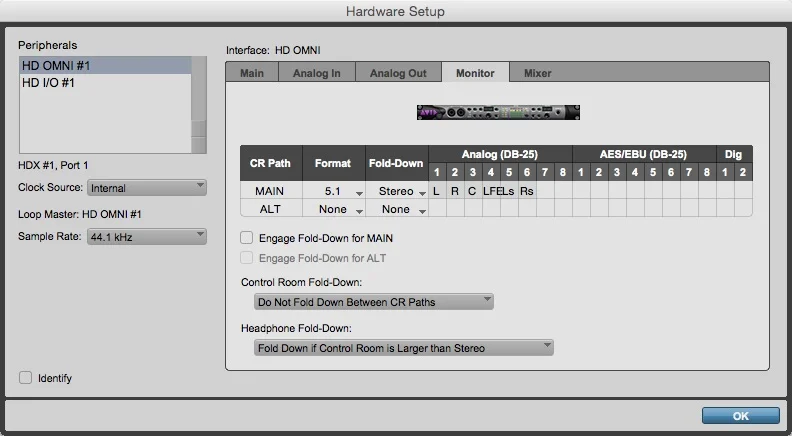Switch to the Analog Out tab

tap(398, 73)
